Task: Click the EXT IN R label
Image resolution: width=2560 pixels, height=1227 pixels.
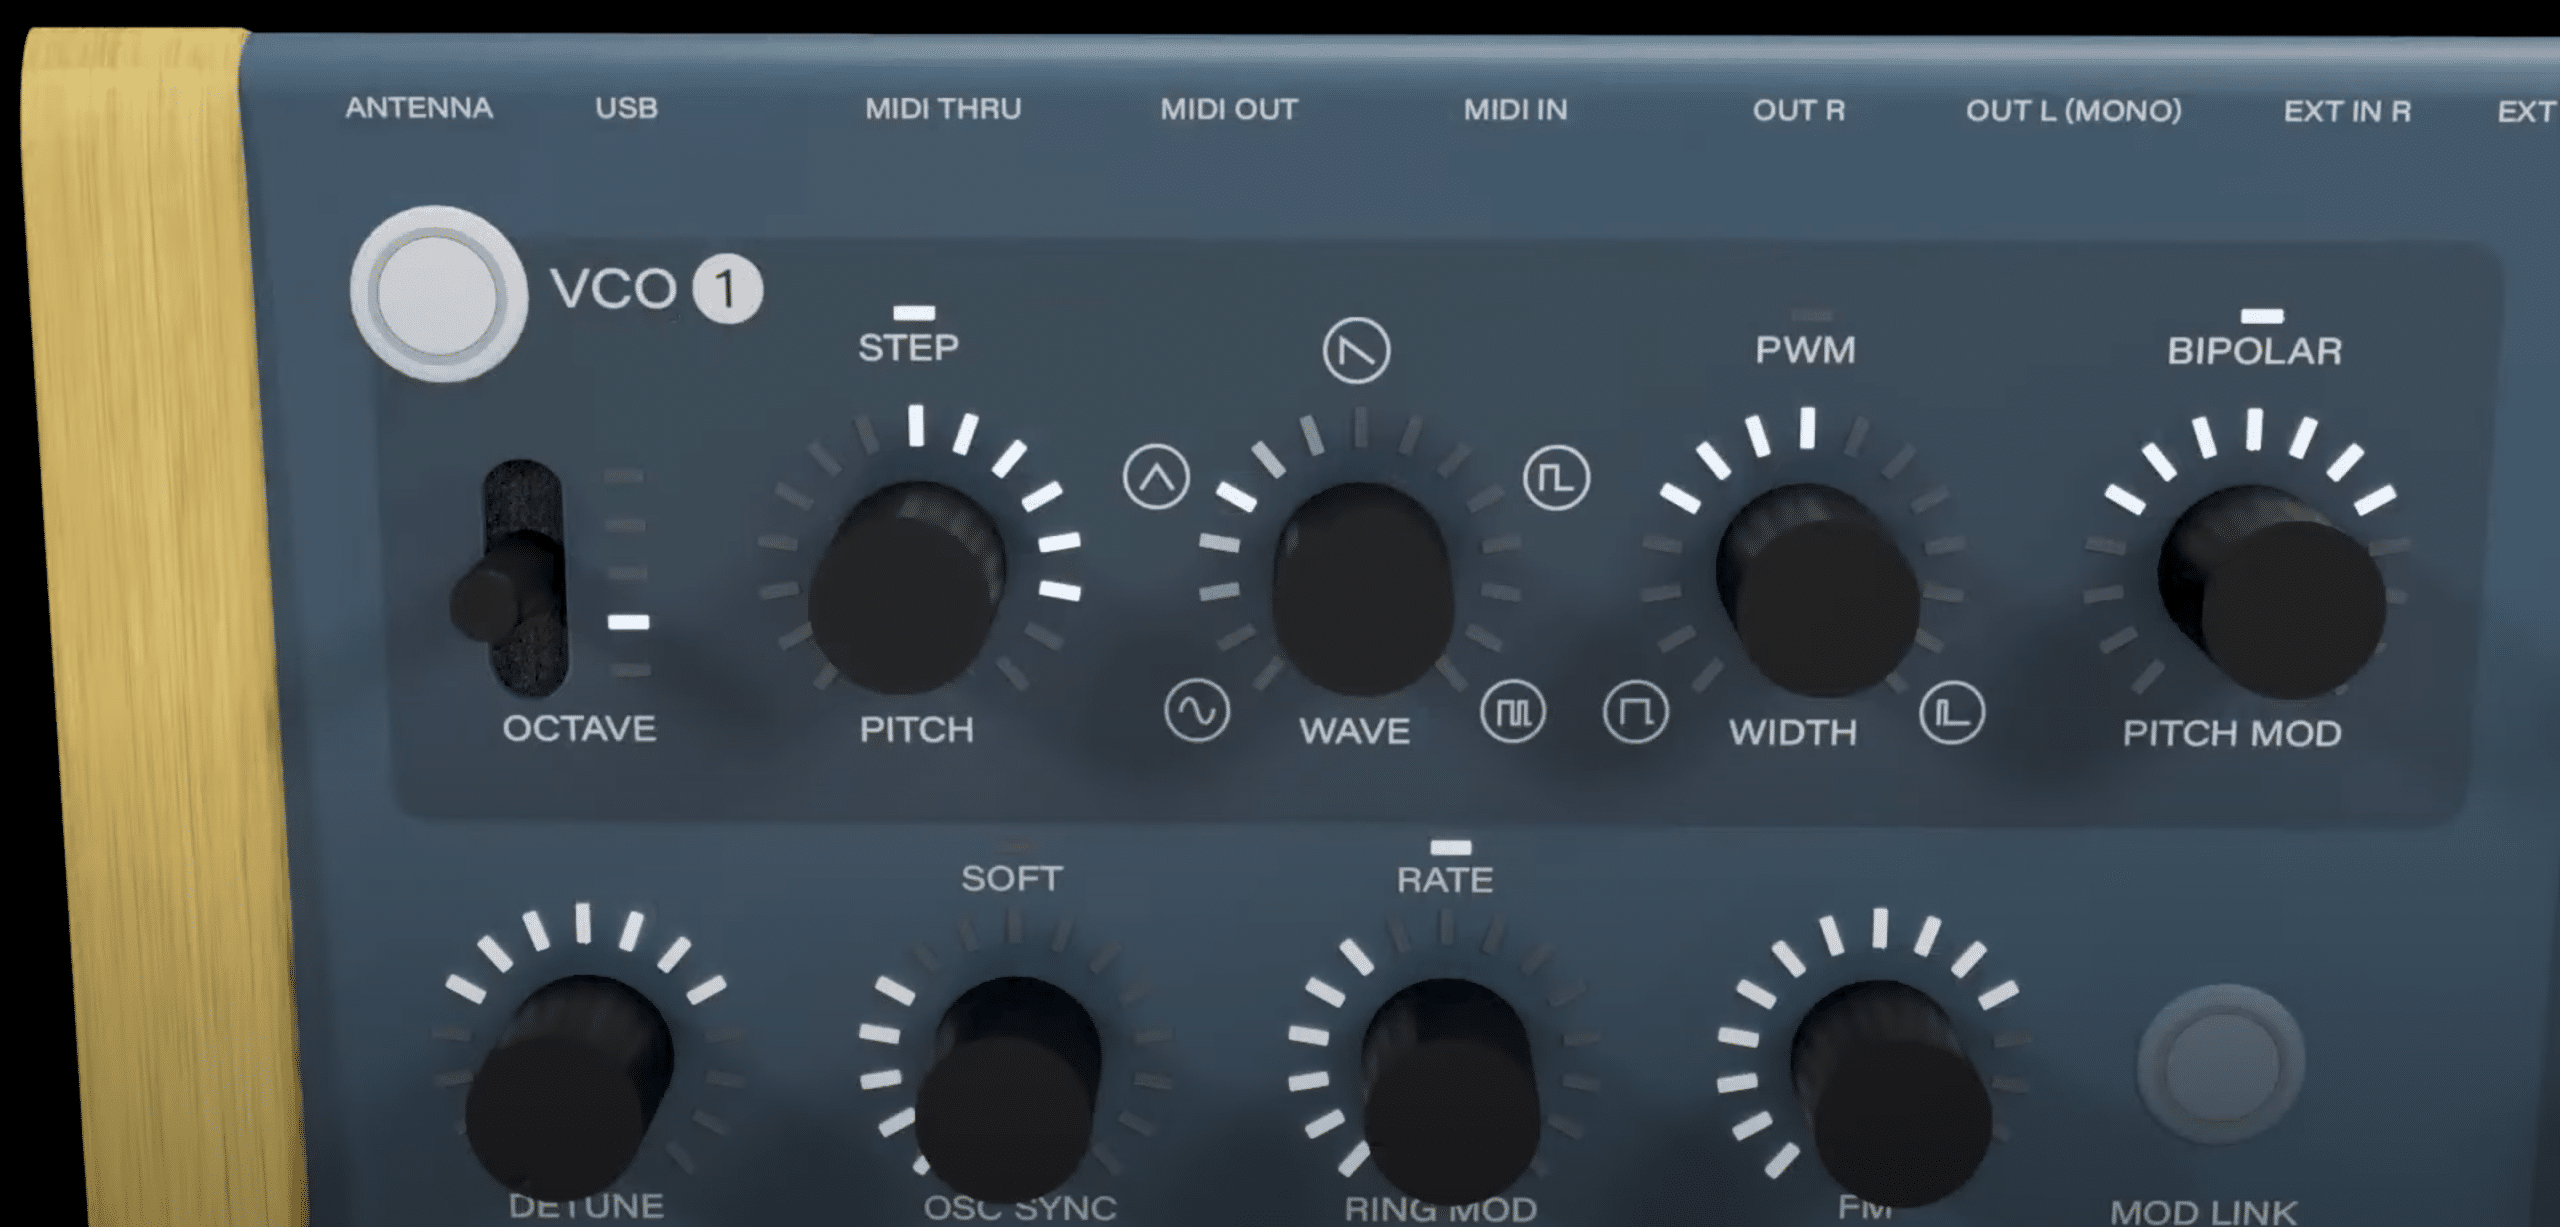Action: coord(2347,111)
